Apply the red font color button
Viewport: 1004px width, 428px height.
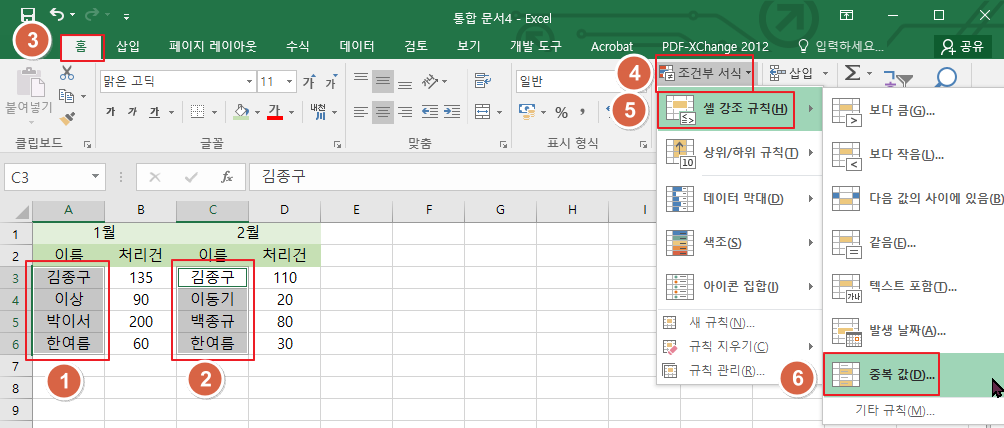(276, 112)
